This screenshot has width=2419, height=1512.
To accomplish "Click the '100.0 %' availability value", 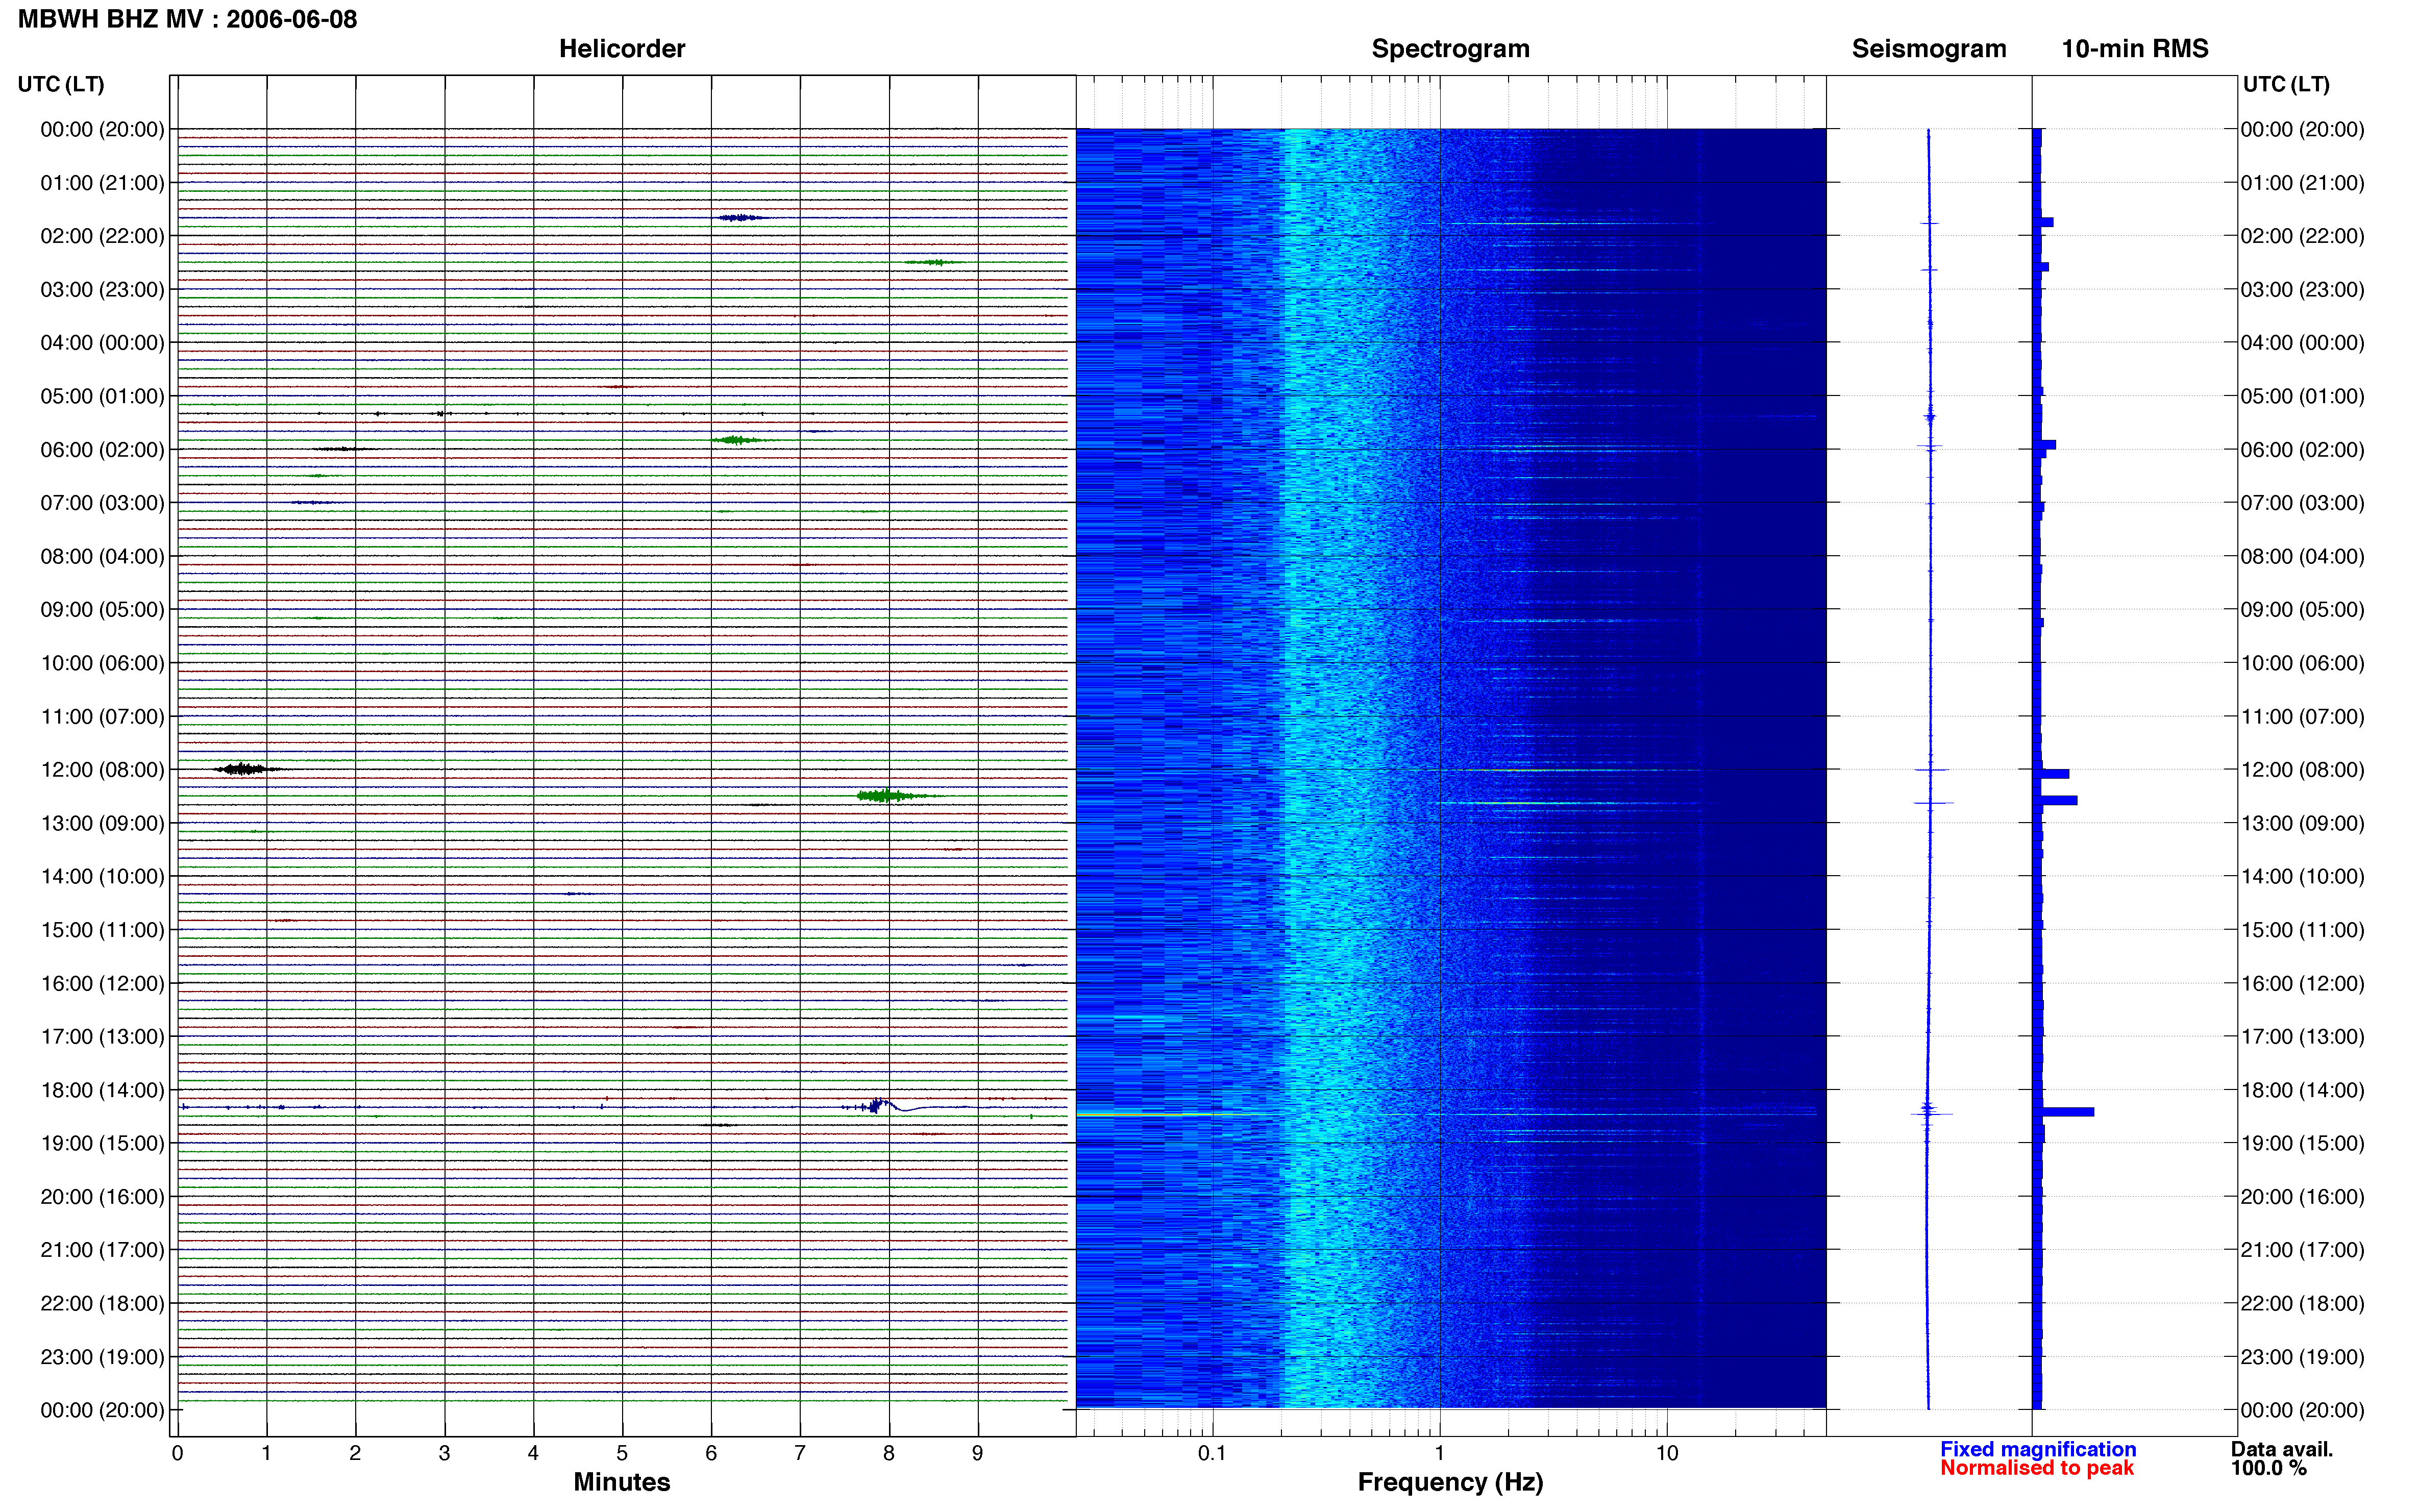I will (2269, 1468).
